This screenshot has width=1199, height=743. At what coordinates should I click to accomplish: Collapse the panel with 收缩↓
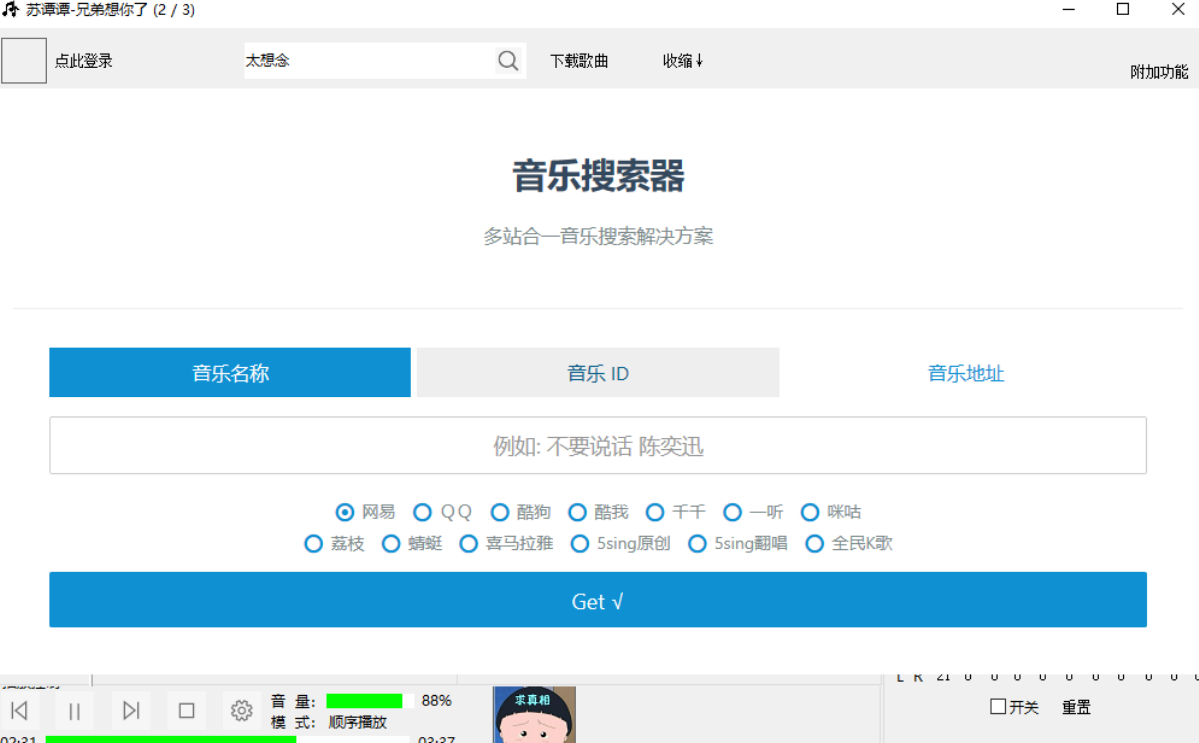tap(683, 61)
